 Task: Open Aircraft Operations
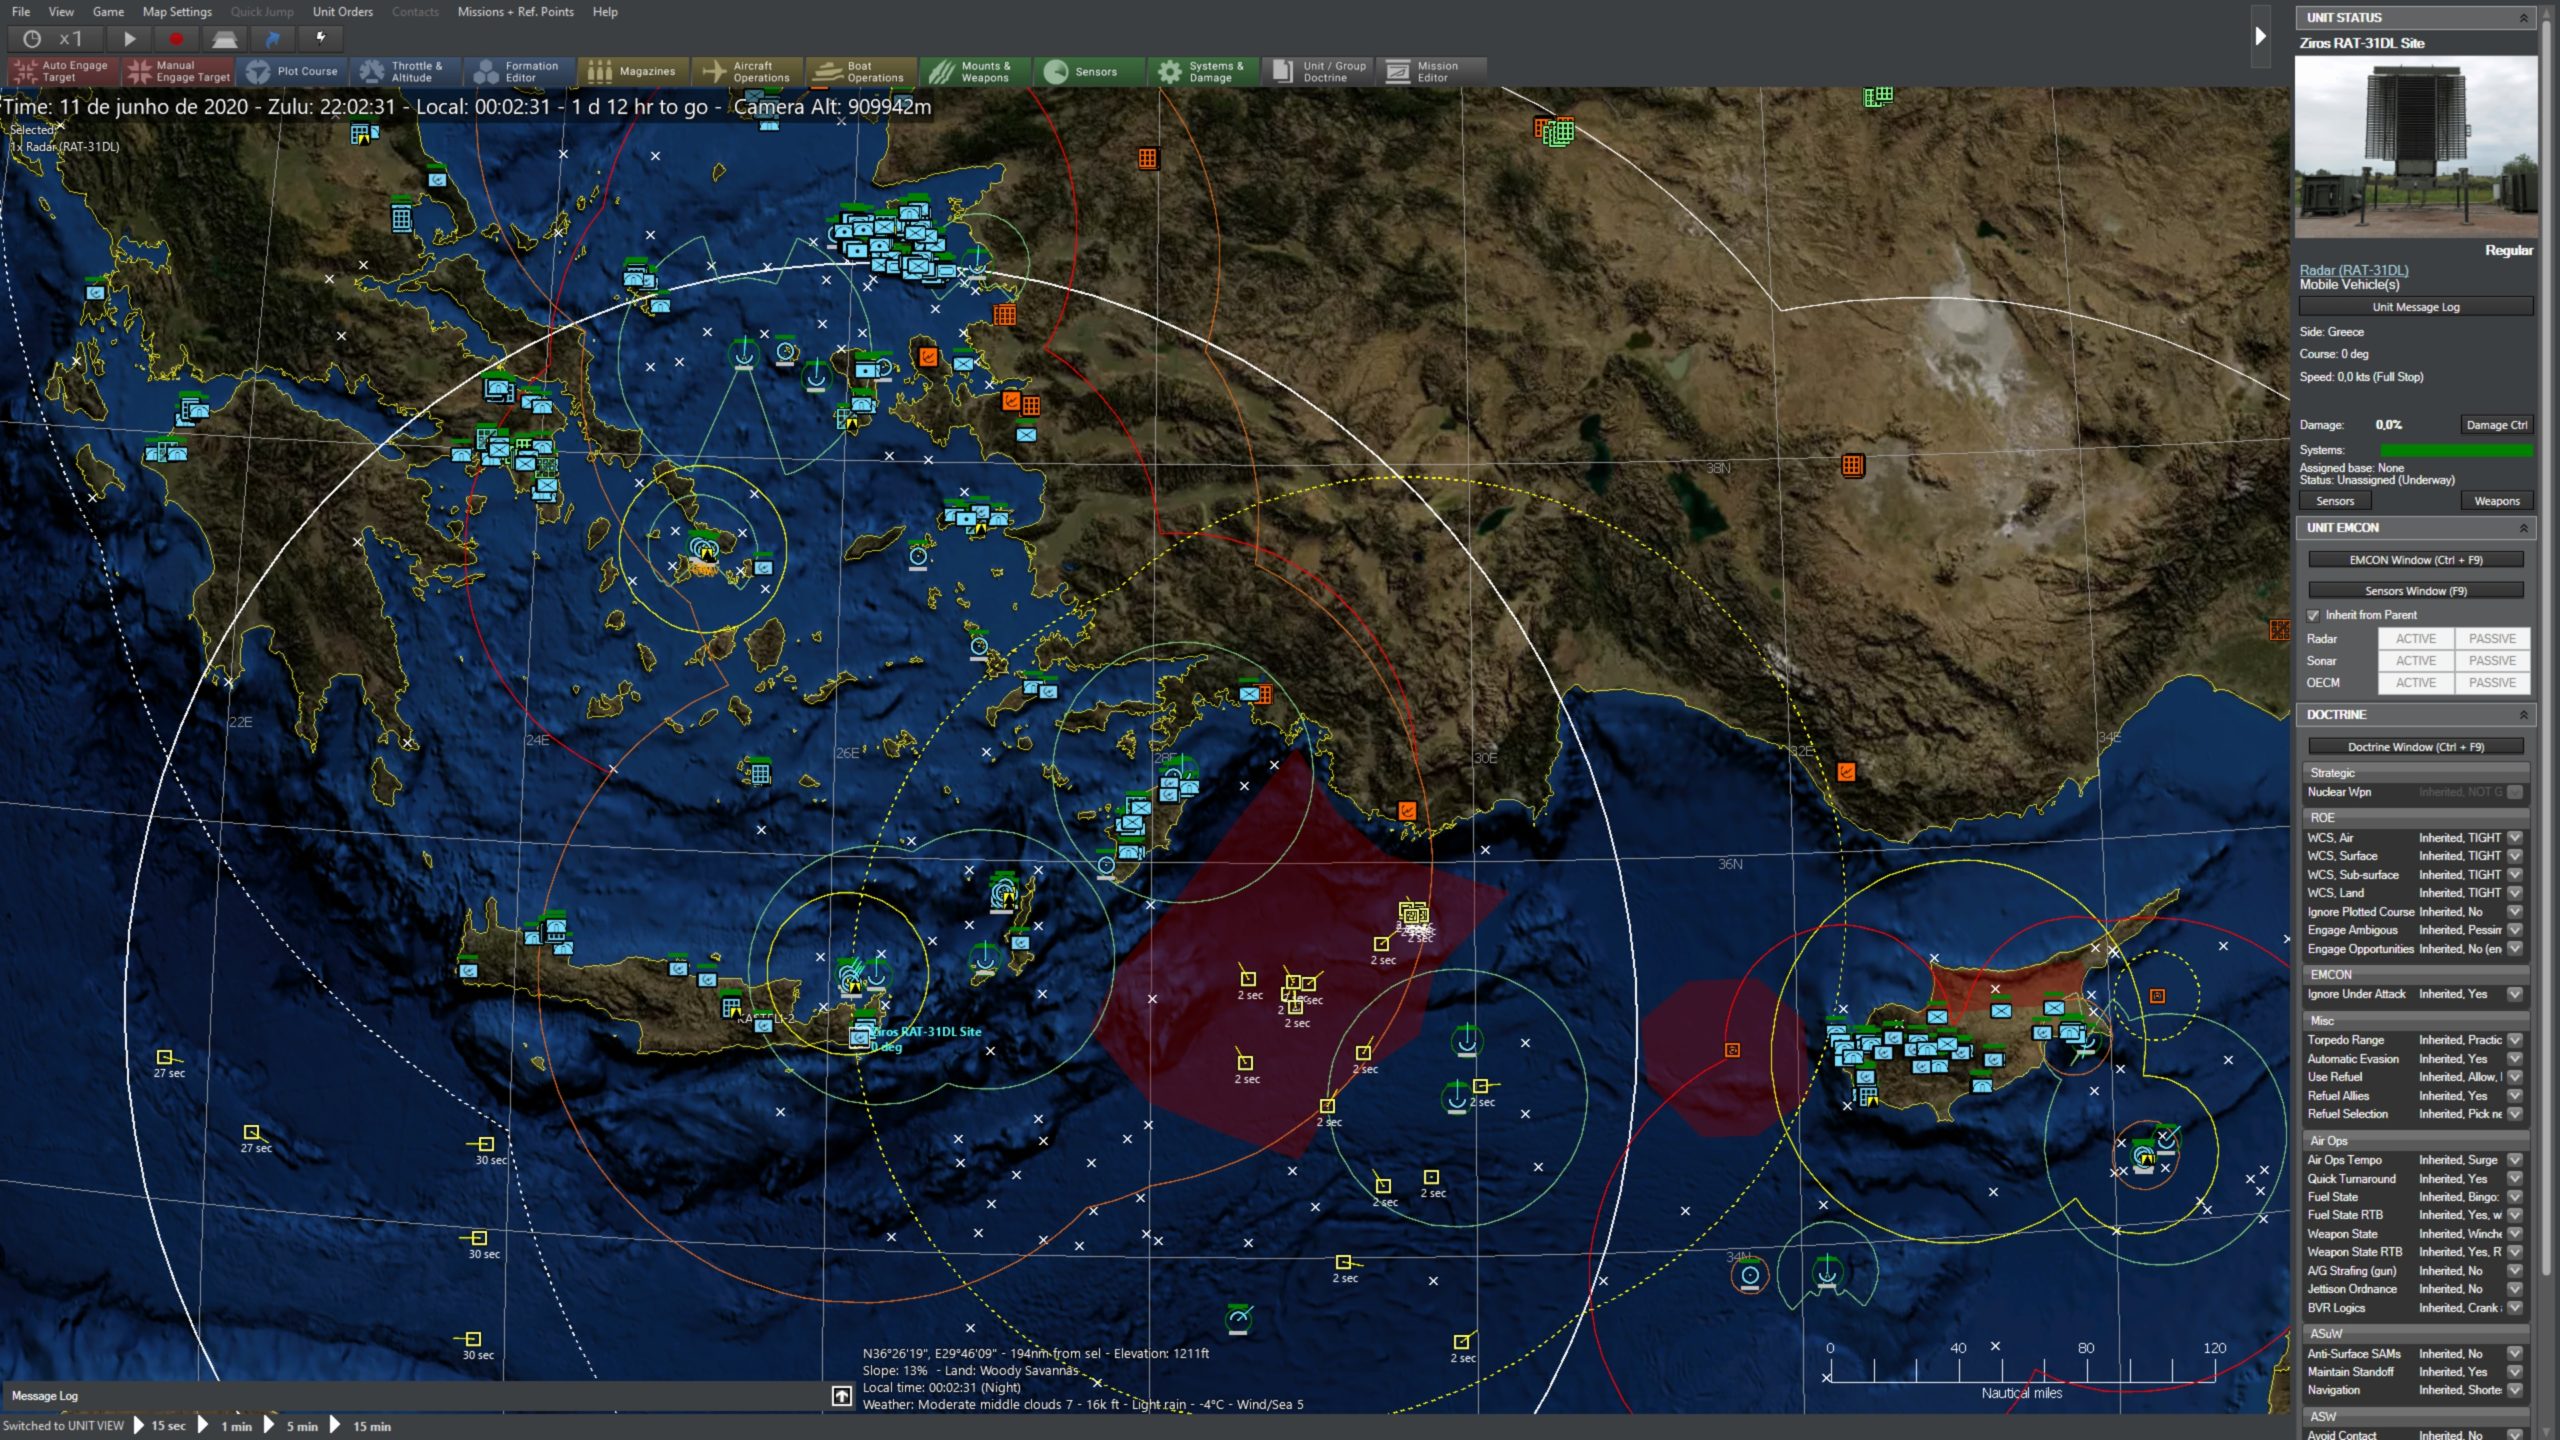(748, 71)
